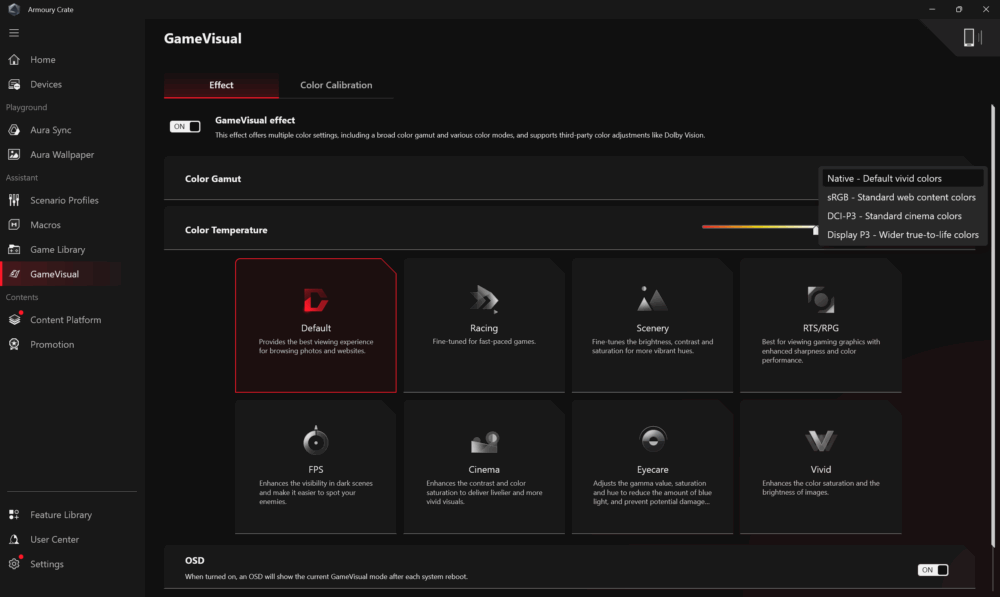The image size is (1000, 597).
Task: Click the Aura Wallpaper icon
Action: coord(14,154)
